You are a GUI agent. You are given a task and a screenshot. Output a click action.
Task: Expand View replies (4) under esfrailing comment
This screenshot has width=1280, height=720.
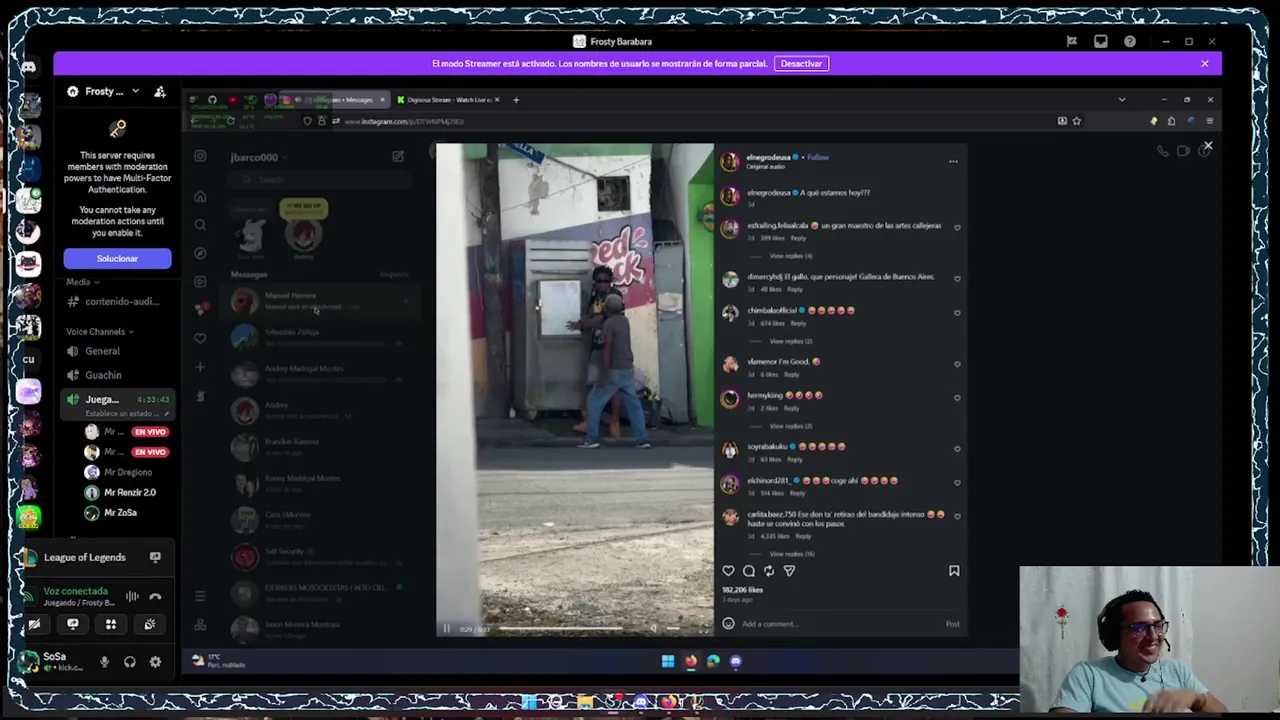[x=790, y=256]
